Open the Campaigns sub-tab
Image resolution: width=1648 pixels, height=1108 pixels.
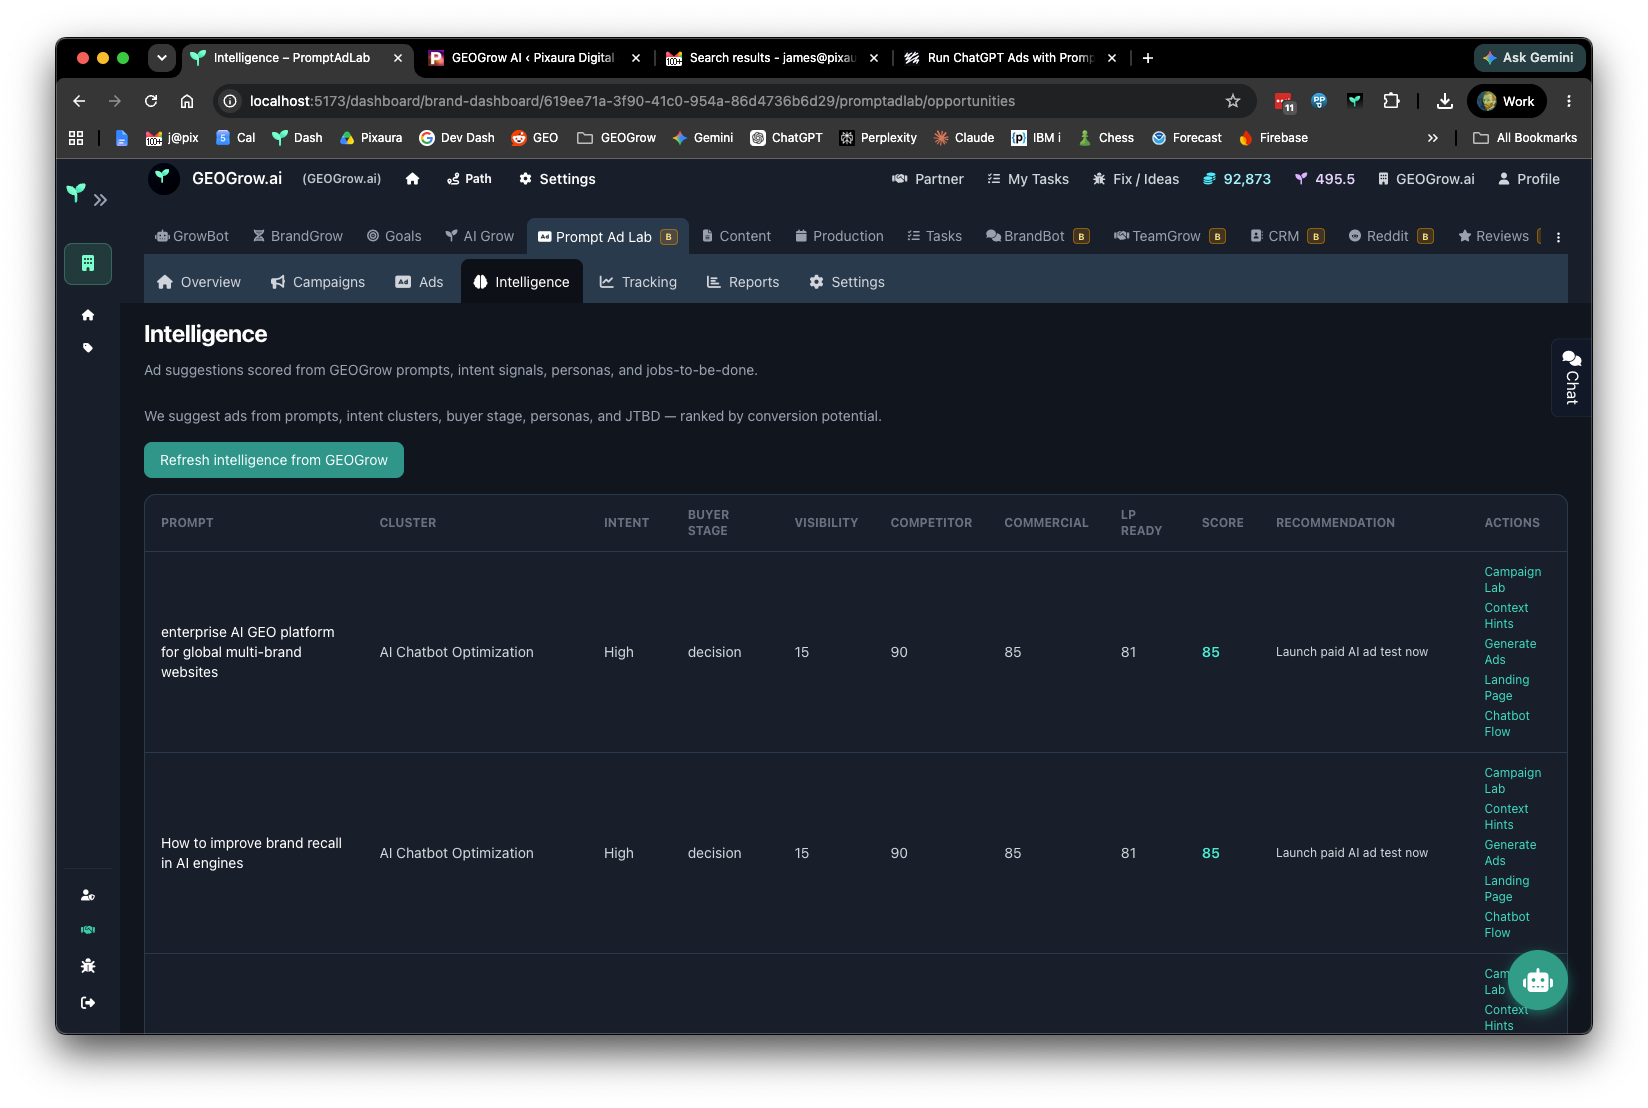[x=318, y=282]
